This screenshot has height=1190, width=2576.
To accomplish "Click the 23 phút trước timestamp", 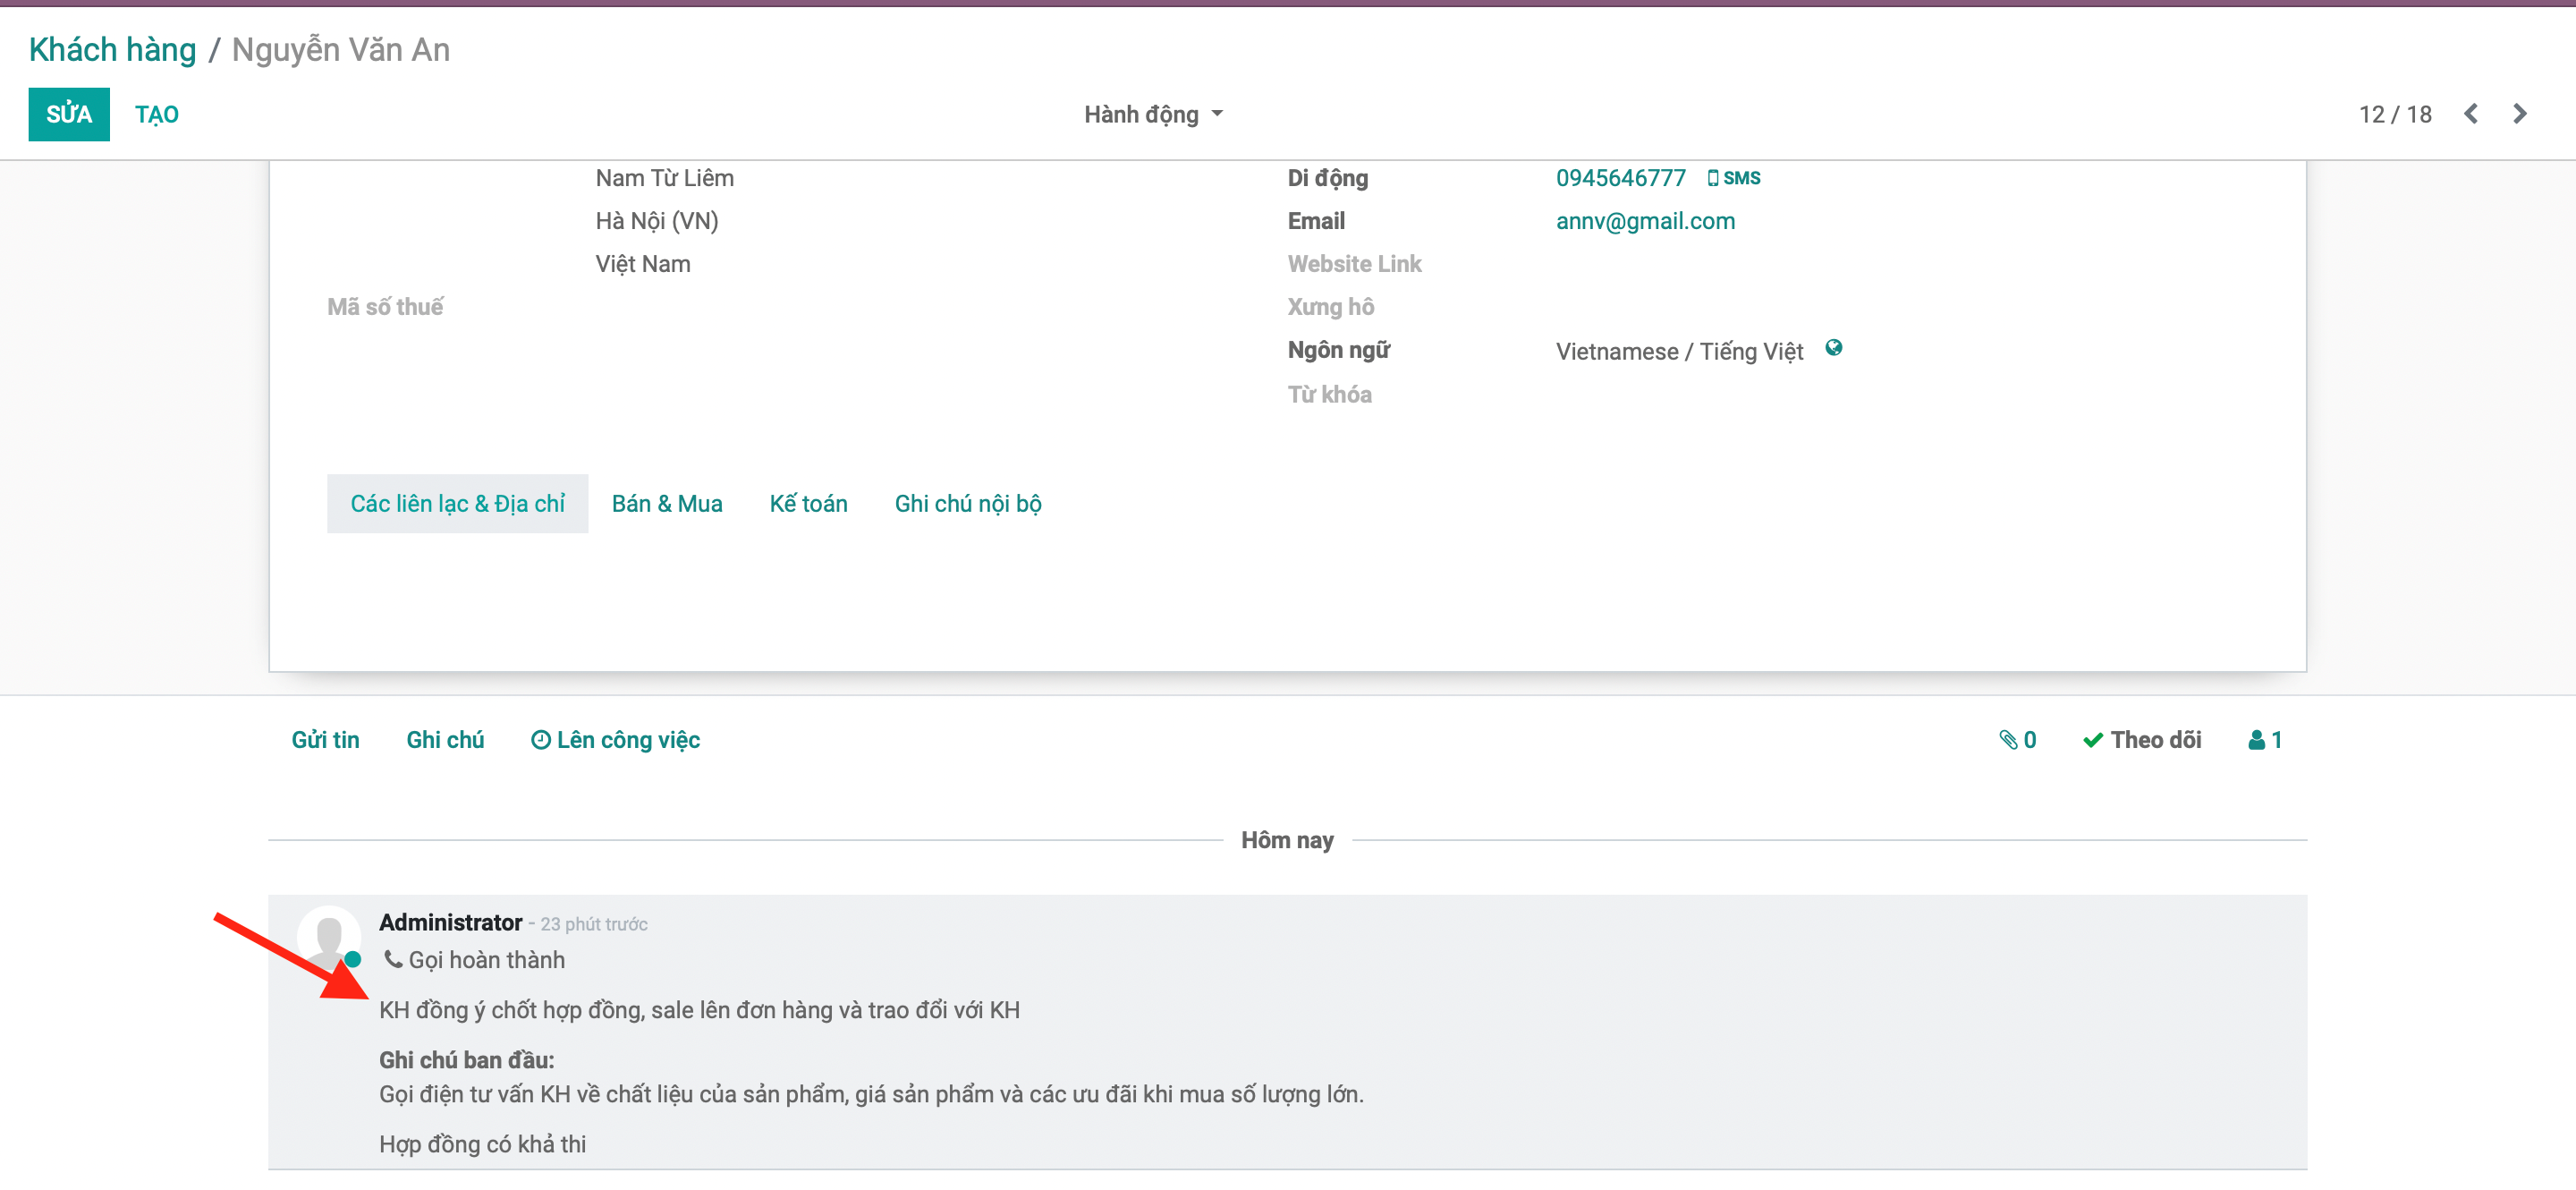I will coord(594,925).
